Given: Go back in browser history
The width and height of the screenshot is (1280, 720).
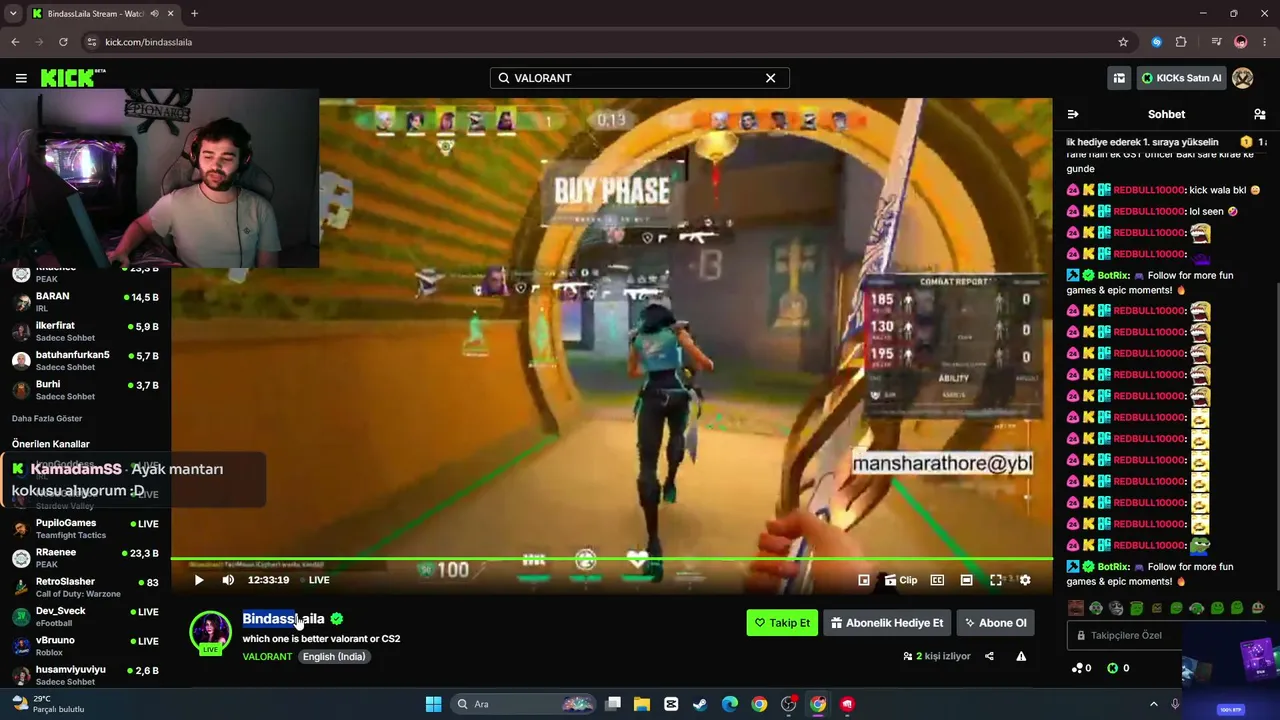Looking at the screenshot, I should click(x=15, y=42).
